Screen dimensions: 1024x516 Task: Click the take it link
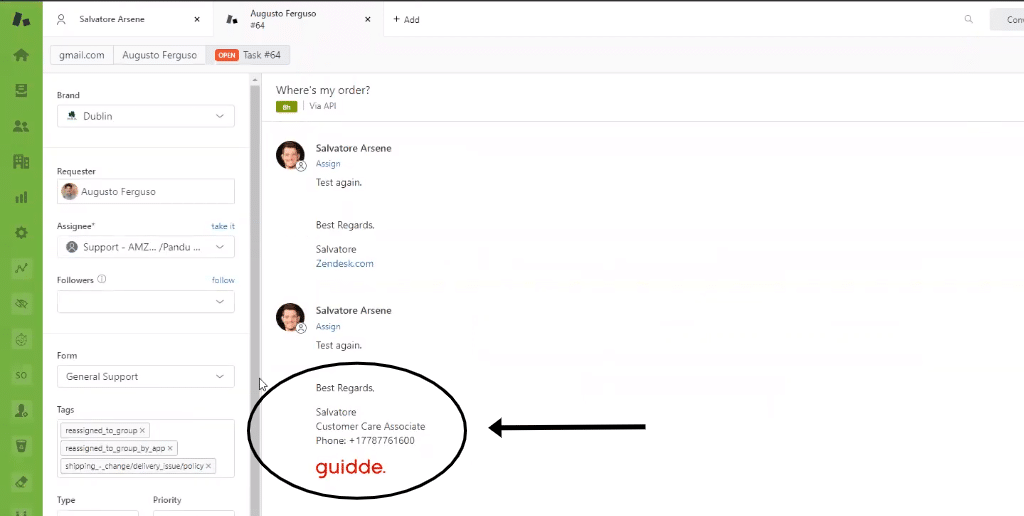pyautogui.click(x=223, y=226)
